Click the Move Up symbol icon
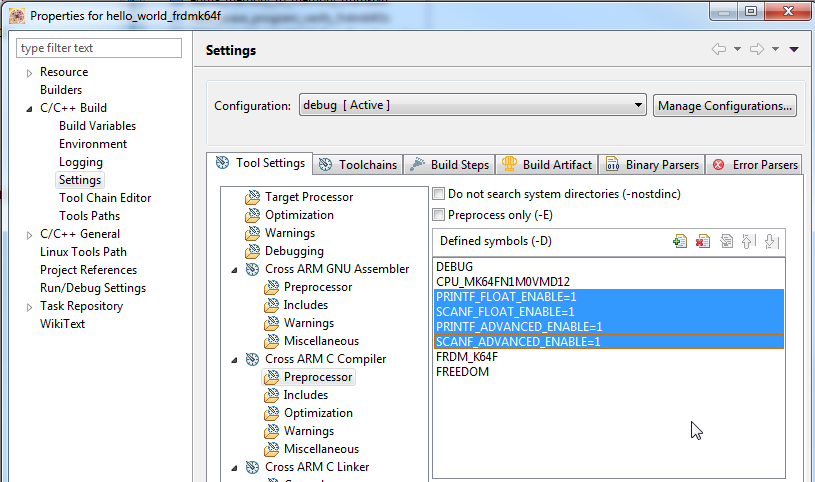815x482 pixels. pyautogui.click(x=748, y=241)
